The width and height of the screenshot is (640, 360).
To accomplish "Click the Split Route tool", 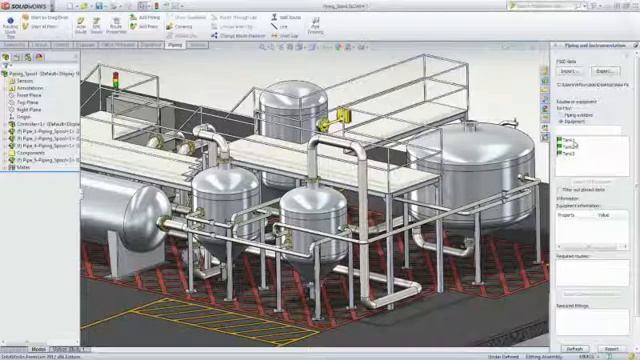I will (286, 18).
